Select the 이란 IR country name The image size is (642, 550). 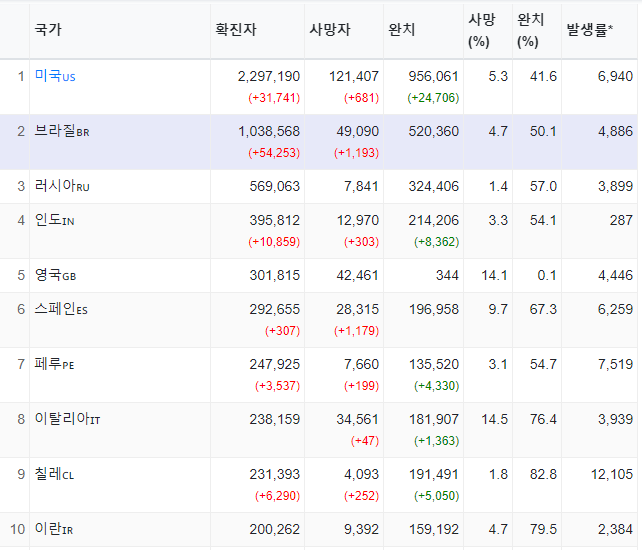(x=54, y=529)
